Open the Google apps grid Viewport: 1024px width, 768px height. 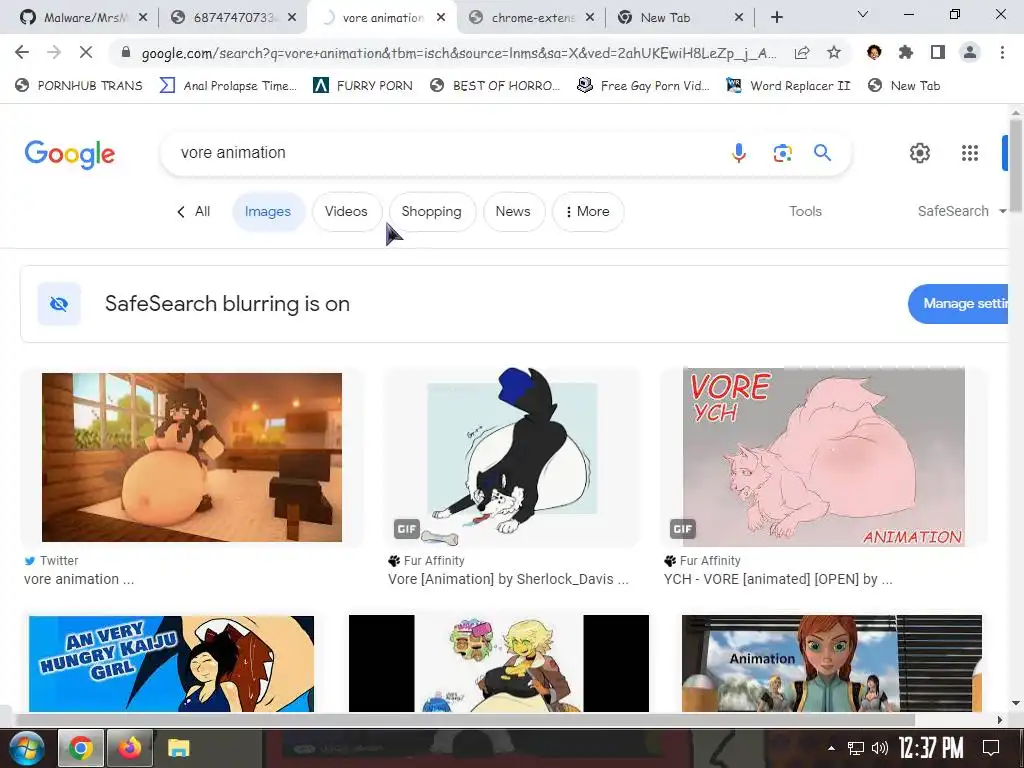pos(970,153)
